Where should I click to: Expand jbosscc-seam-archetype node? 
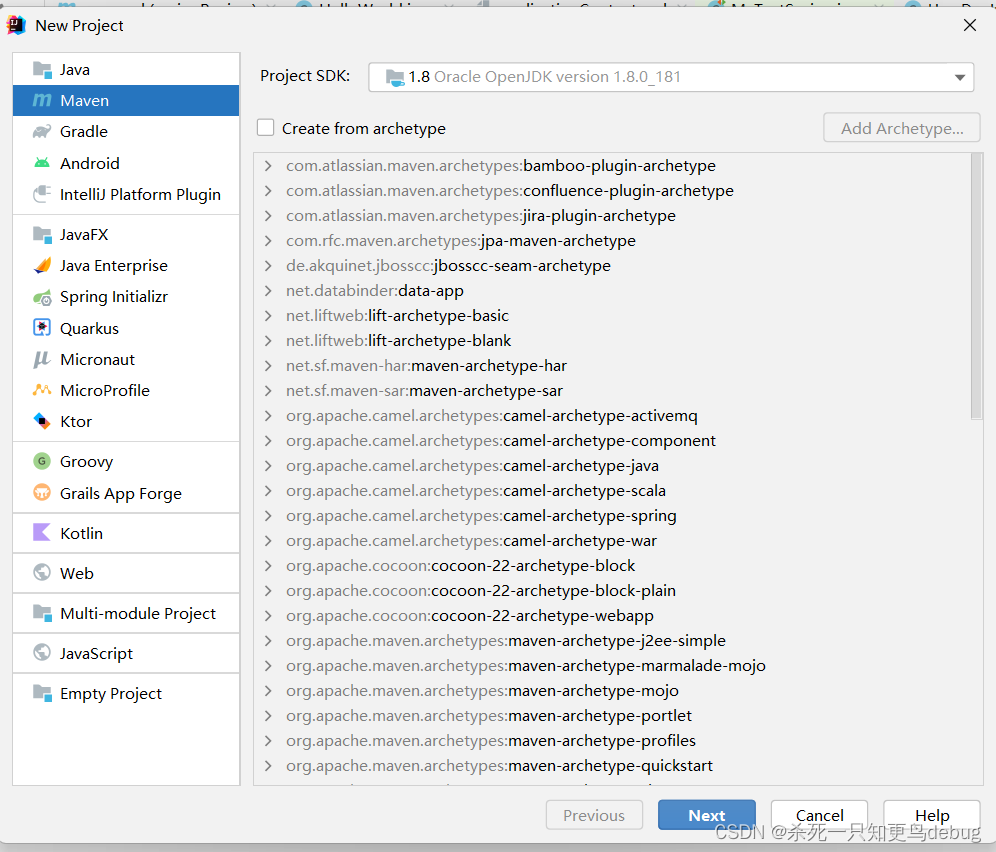(x=268, y=266)
